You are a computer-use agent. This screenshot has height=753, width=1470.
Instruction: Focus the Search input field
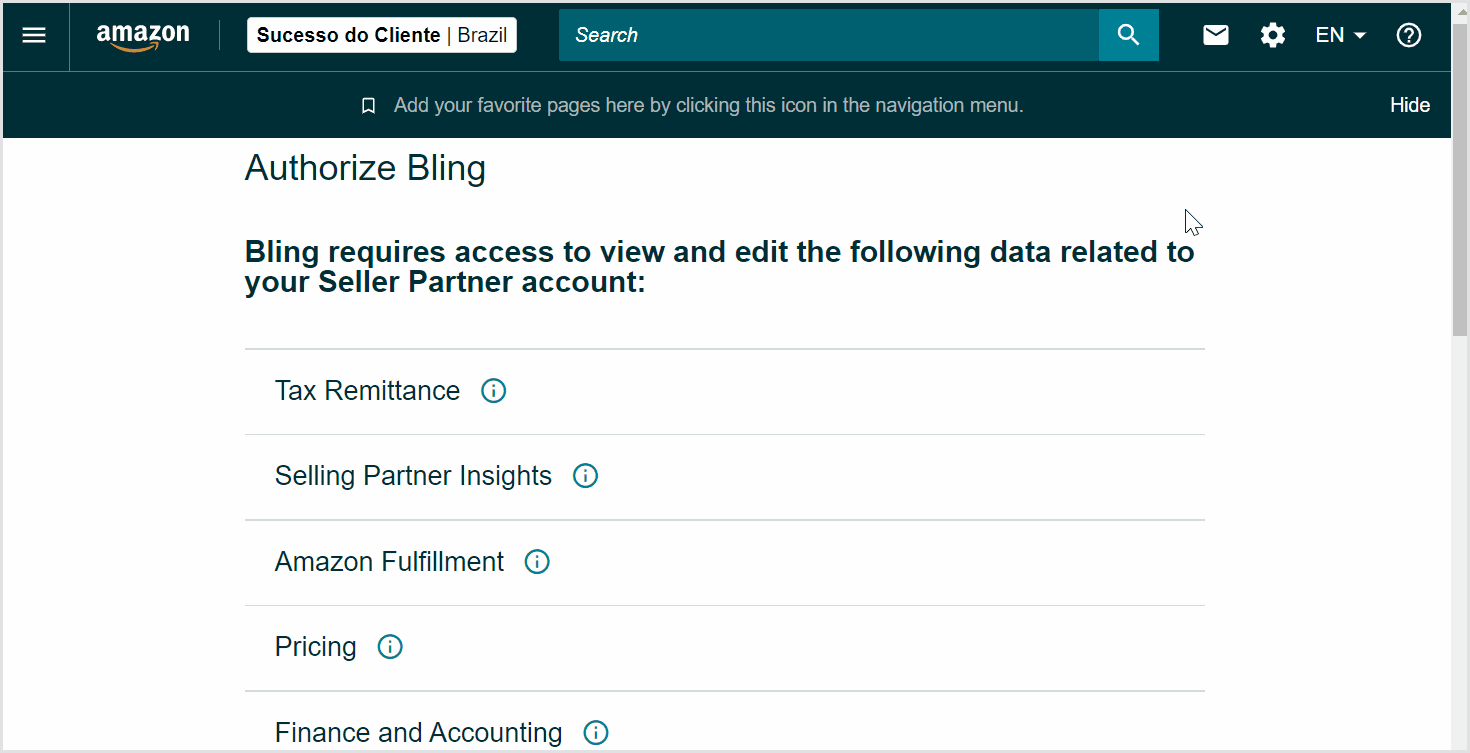tap(829, 35)
